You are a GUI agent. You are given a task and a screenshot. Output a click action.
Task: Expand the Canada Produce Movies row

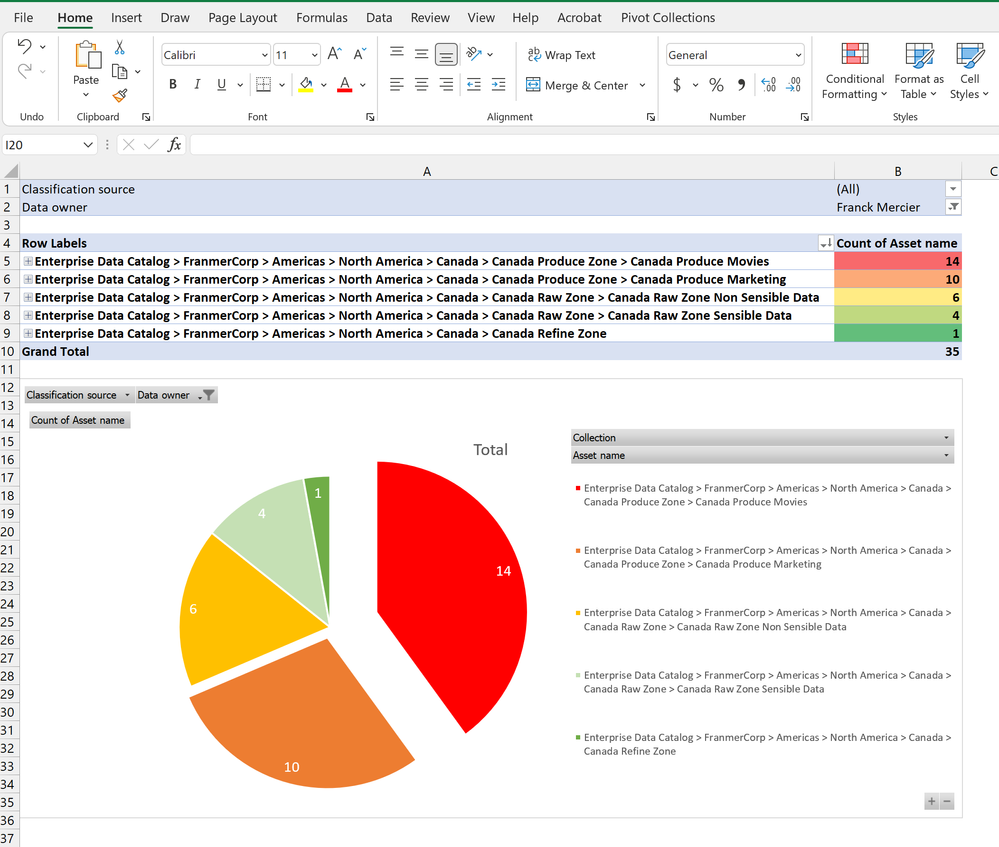pyautogui.click(x=28, y=261)
